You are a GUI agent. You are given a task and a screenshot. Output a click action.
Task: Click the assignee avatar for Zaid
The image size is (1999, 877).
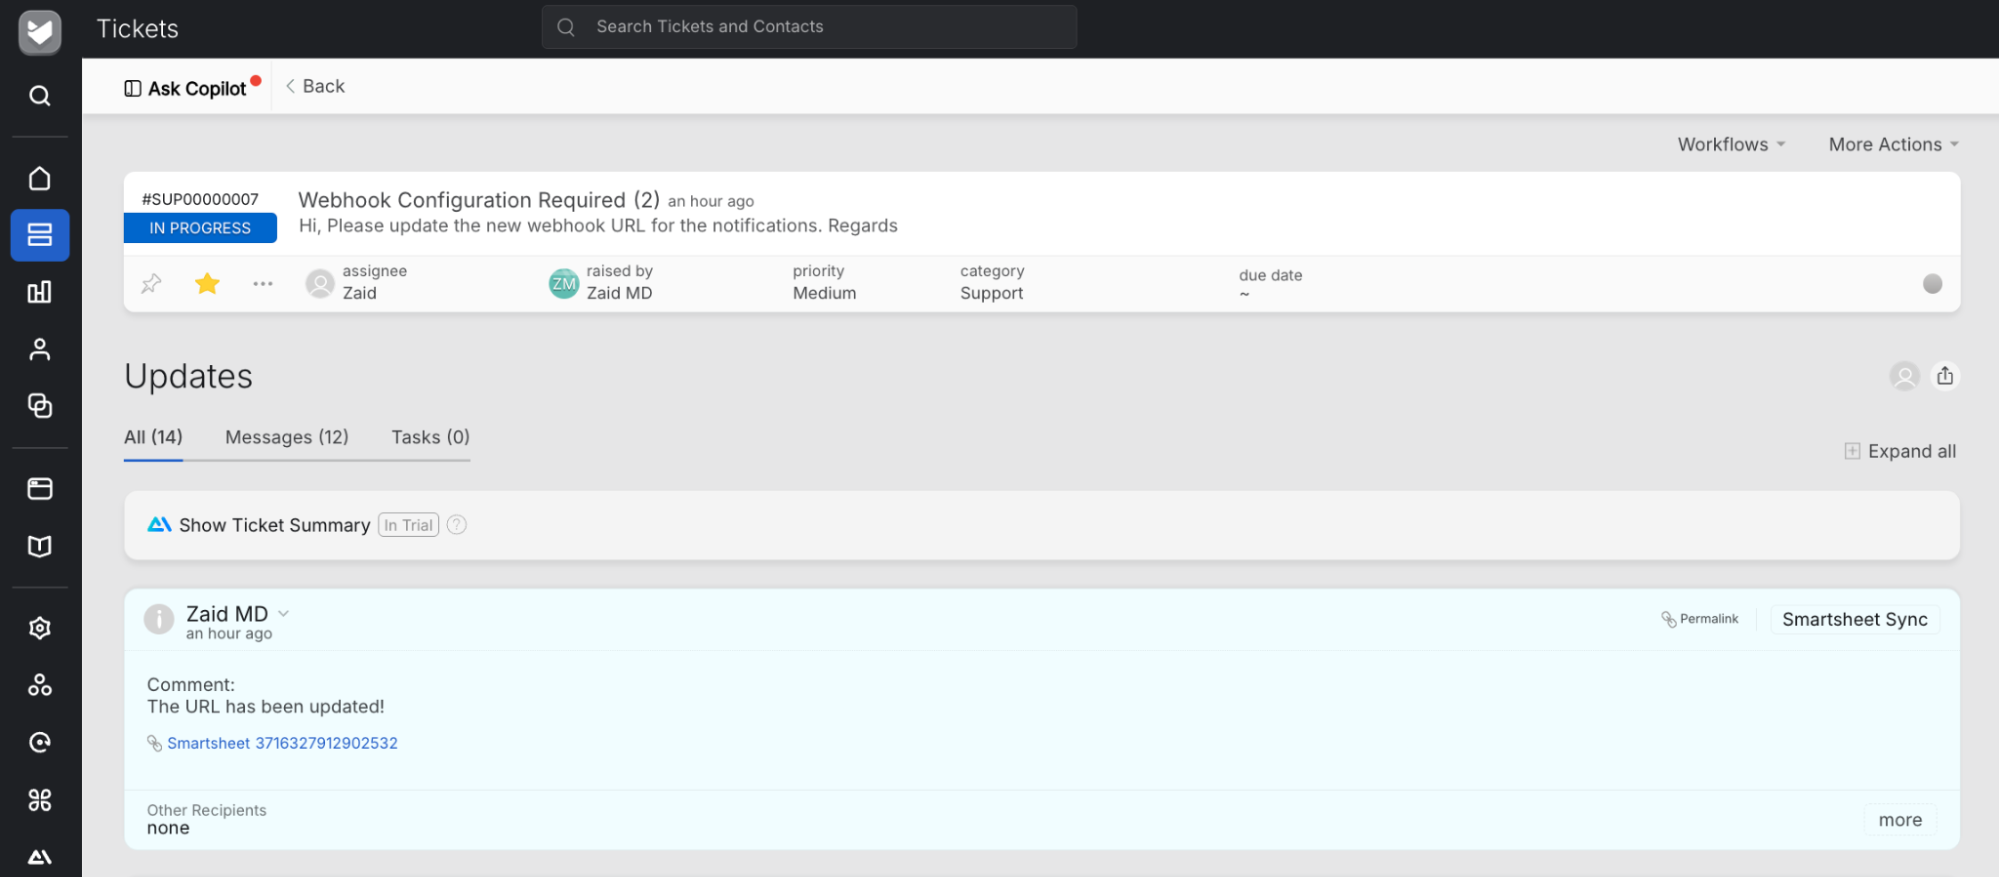(x=320, y=284)
